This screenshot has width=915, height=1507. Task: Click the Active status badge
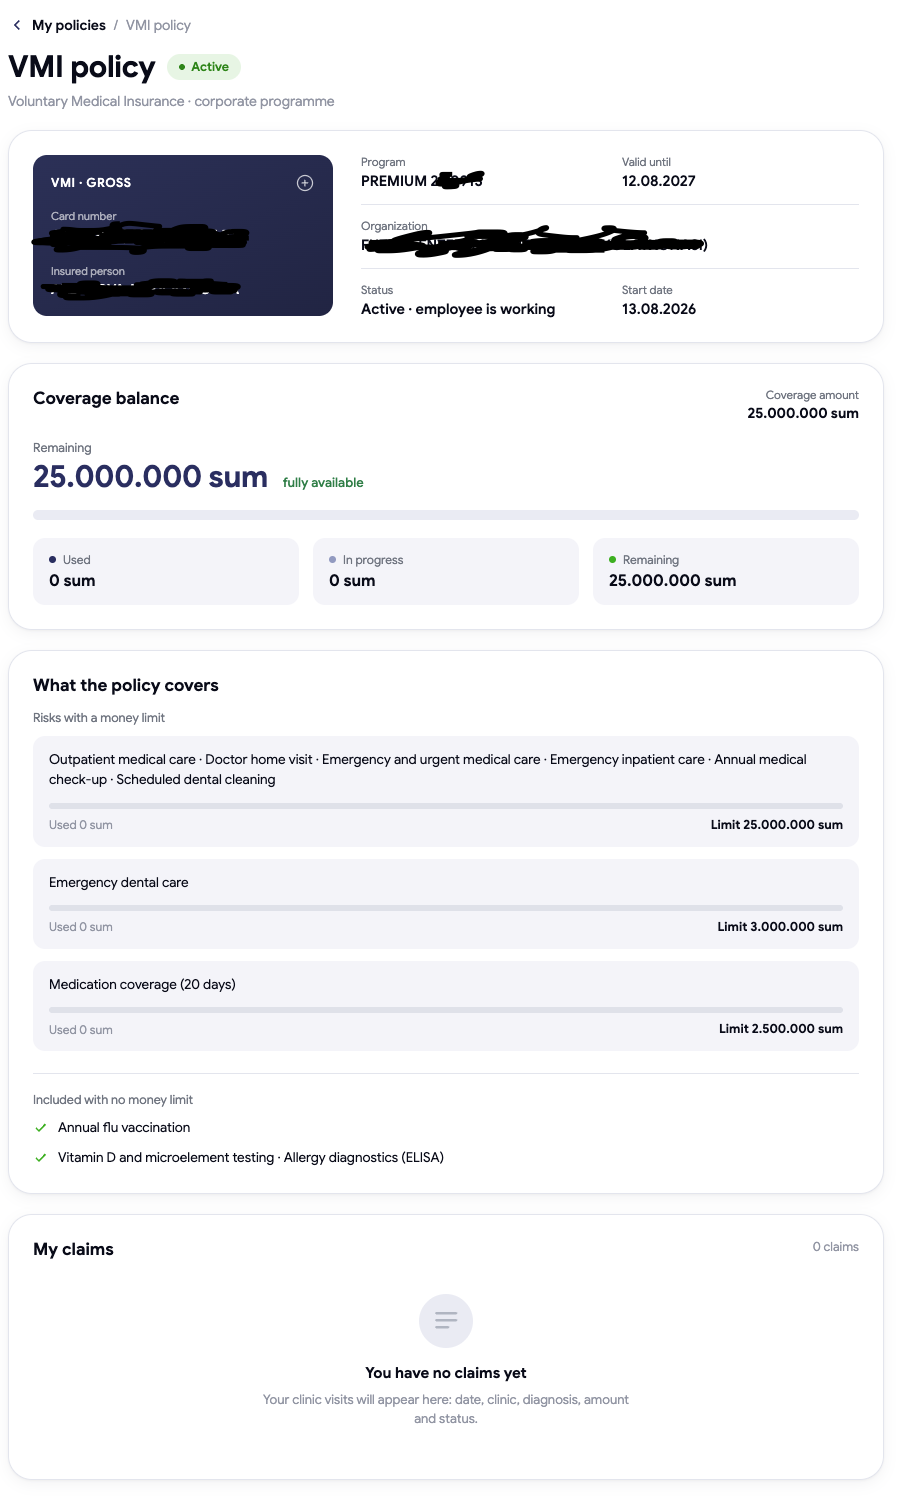point(204,67)
